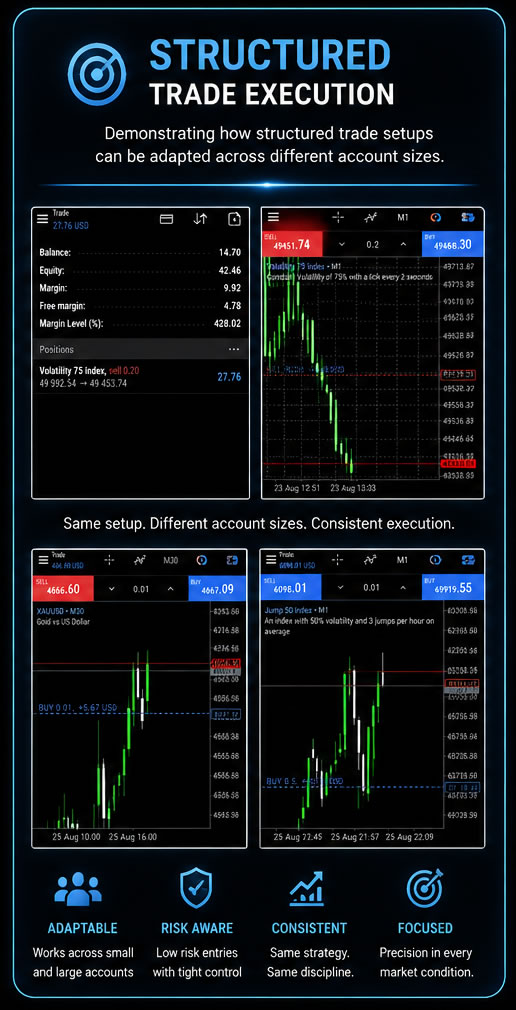Tap BUY 0.01 +5.67 USD order line label
Image resolution: width=516 pixels, height=1010 pixels.
[77, 707]
